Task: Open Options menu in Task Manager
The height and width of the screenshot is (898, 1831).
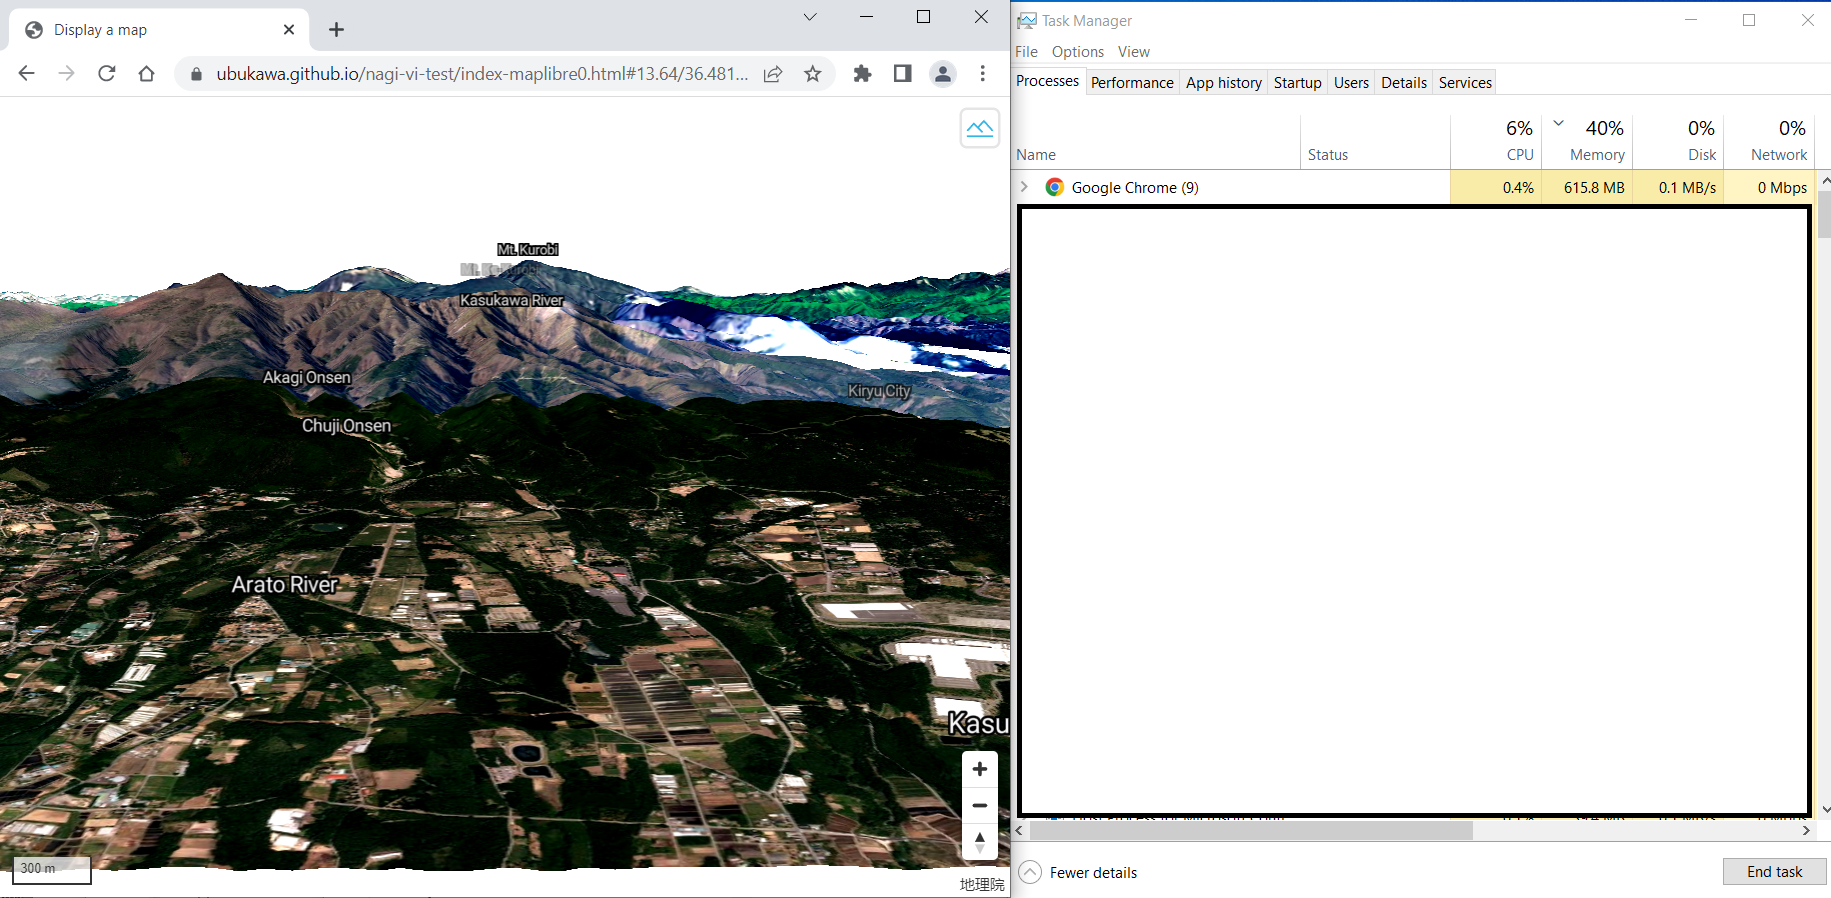Action: point(1078,52)
